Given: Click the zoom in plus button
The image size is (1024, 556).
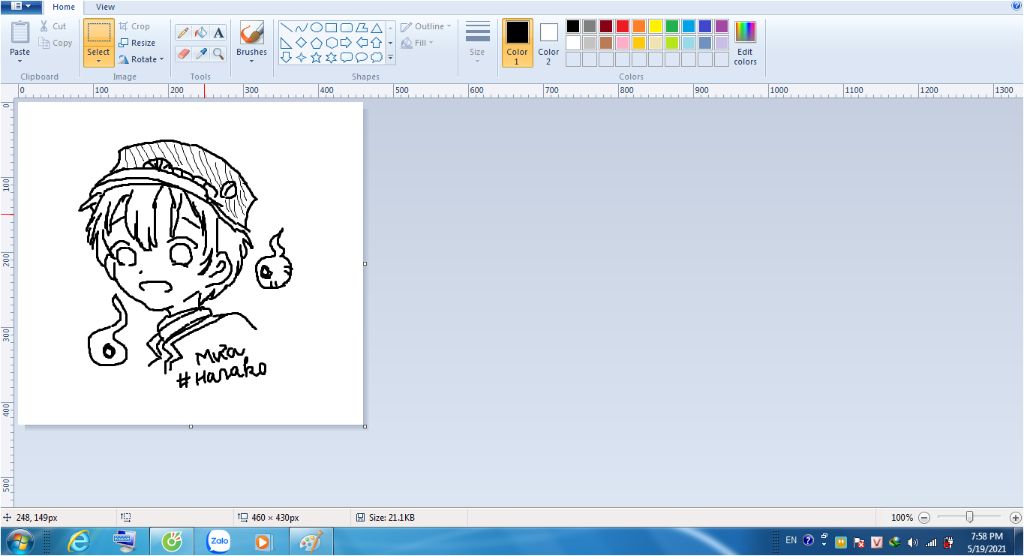Looking at the screenshot, I should coord(1016,517).
